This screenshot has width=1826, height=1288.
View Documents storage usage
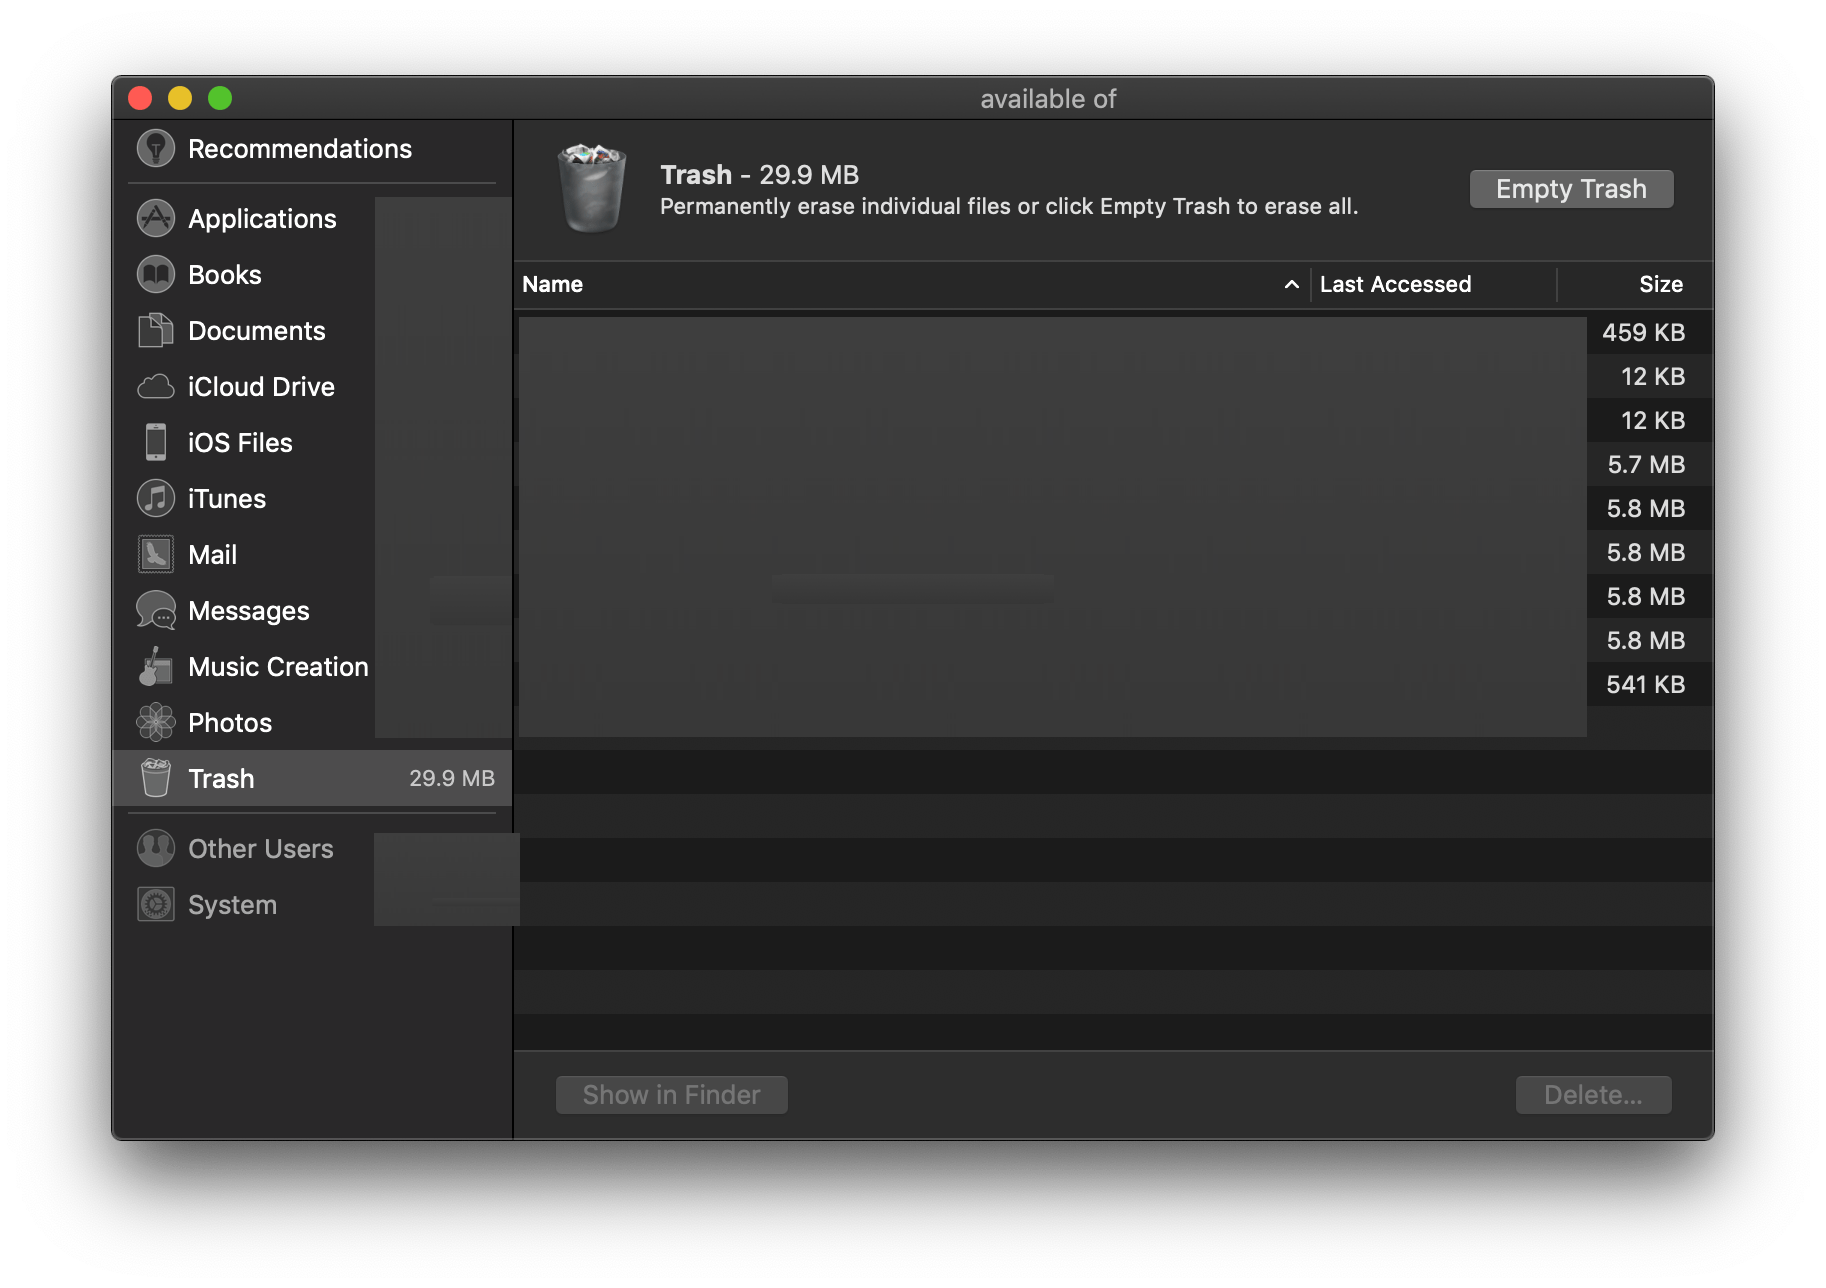(256, 330)
